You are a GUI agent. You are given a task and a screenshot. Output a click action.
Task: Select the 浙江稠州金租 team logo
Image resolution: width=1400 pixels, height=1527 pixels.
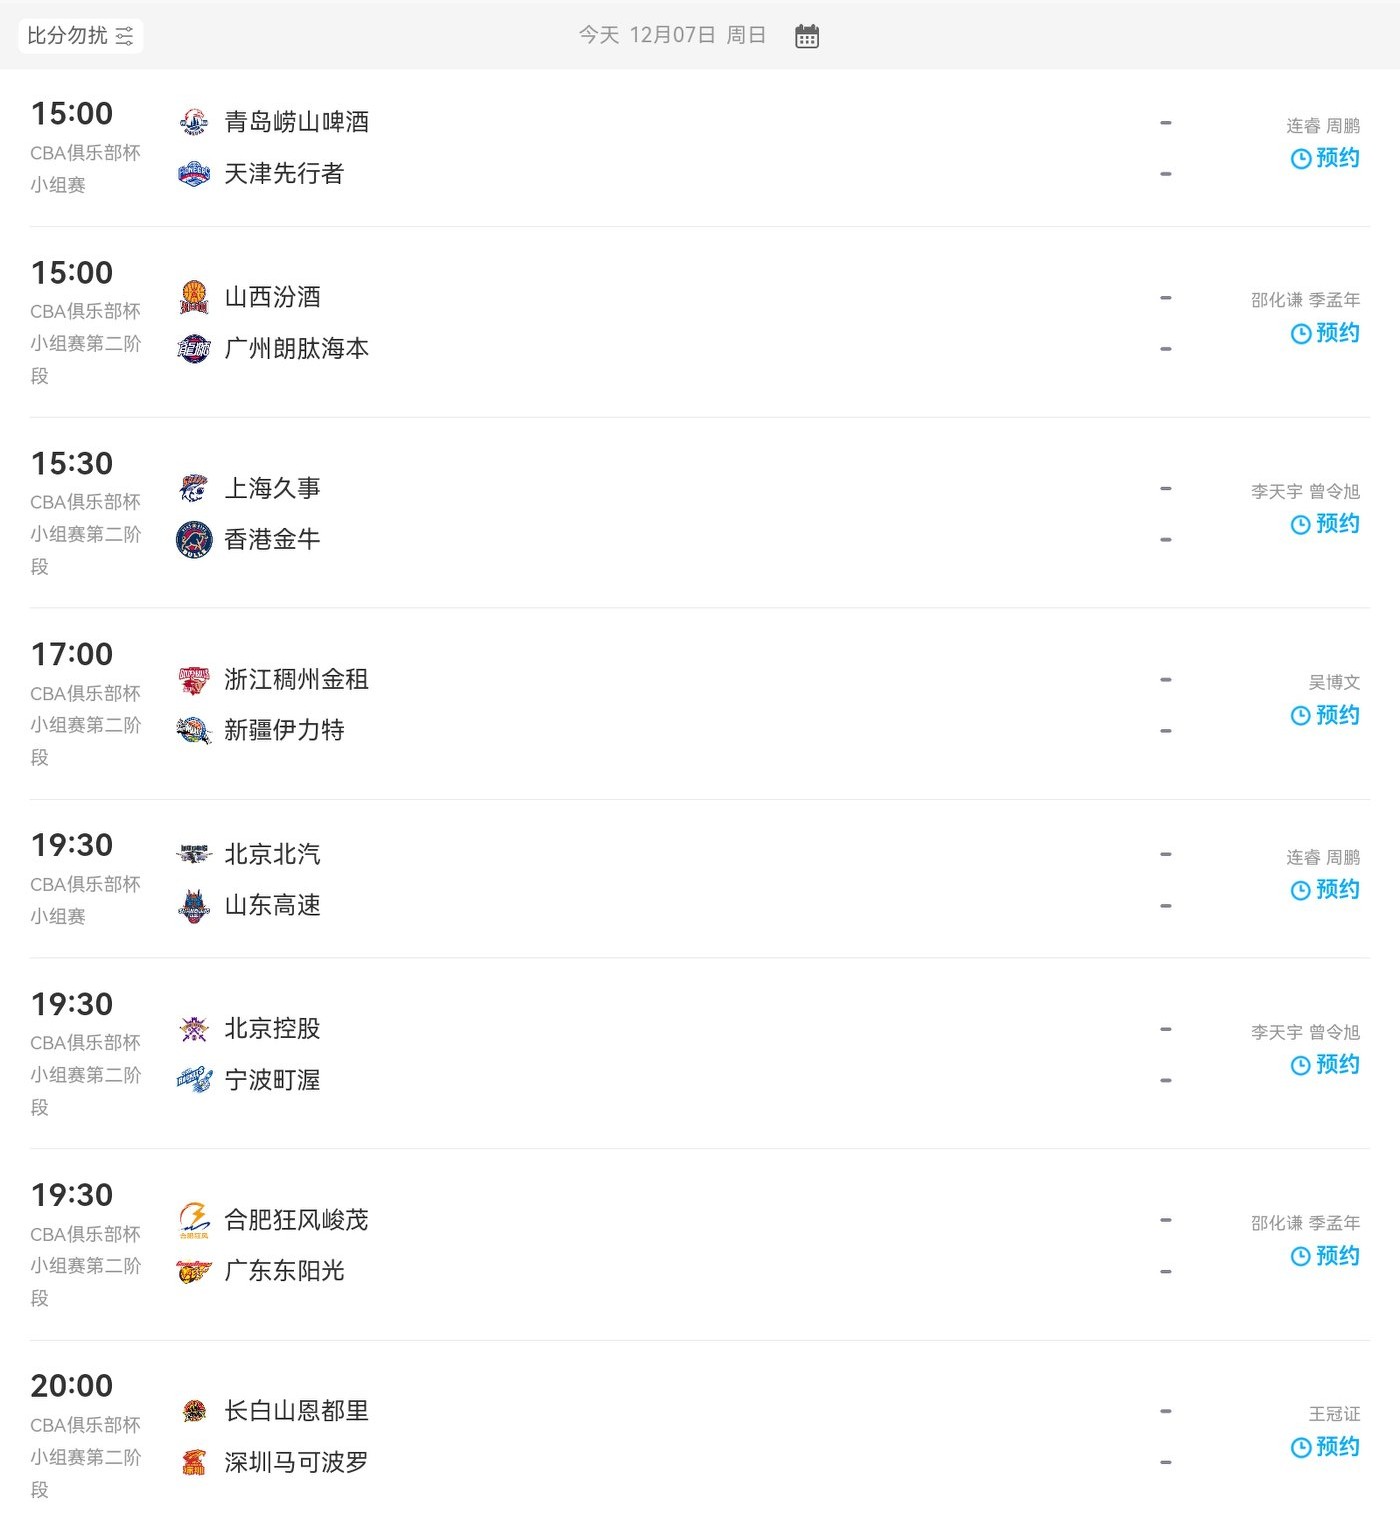(x=194, y=680)
